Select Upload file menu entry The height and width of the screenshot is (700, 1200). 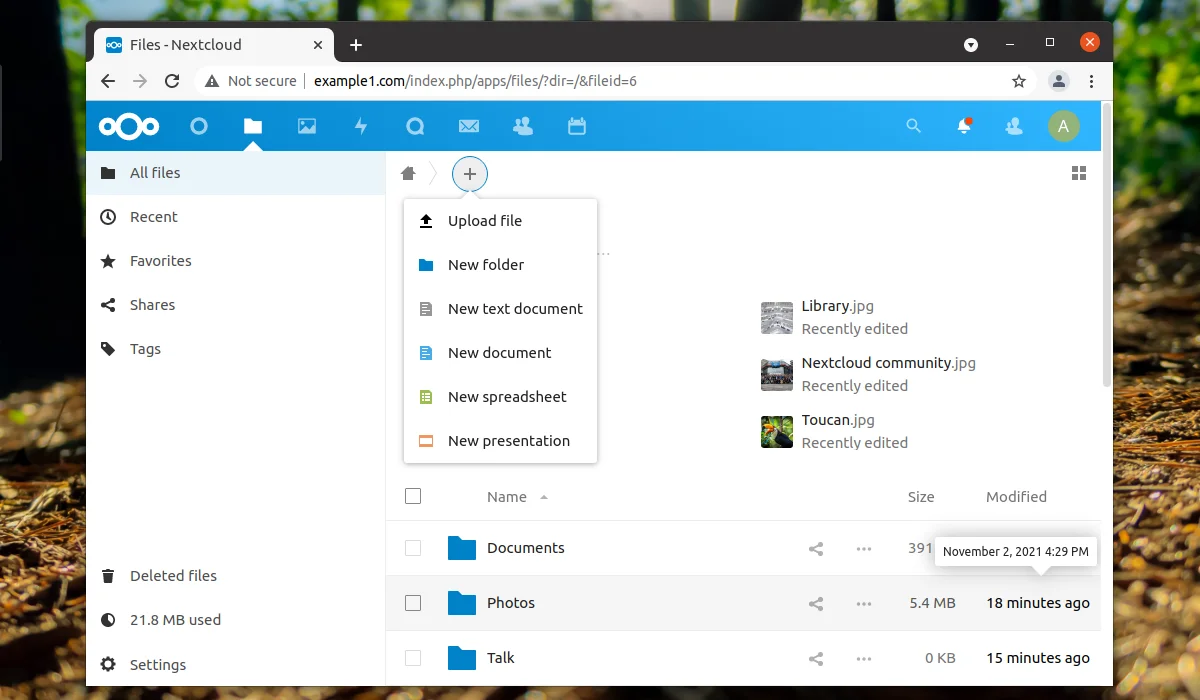tap(500, 221)
